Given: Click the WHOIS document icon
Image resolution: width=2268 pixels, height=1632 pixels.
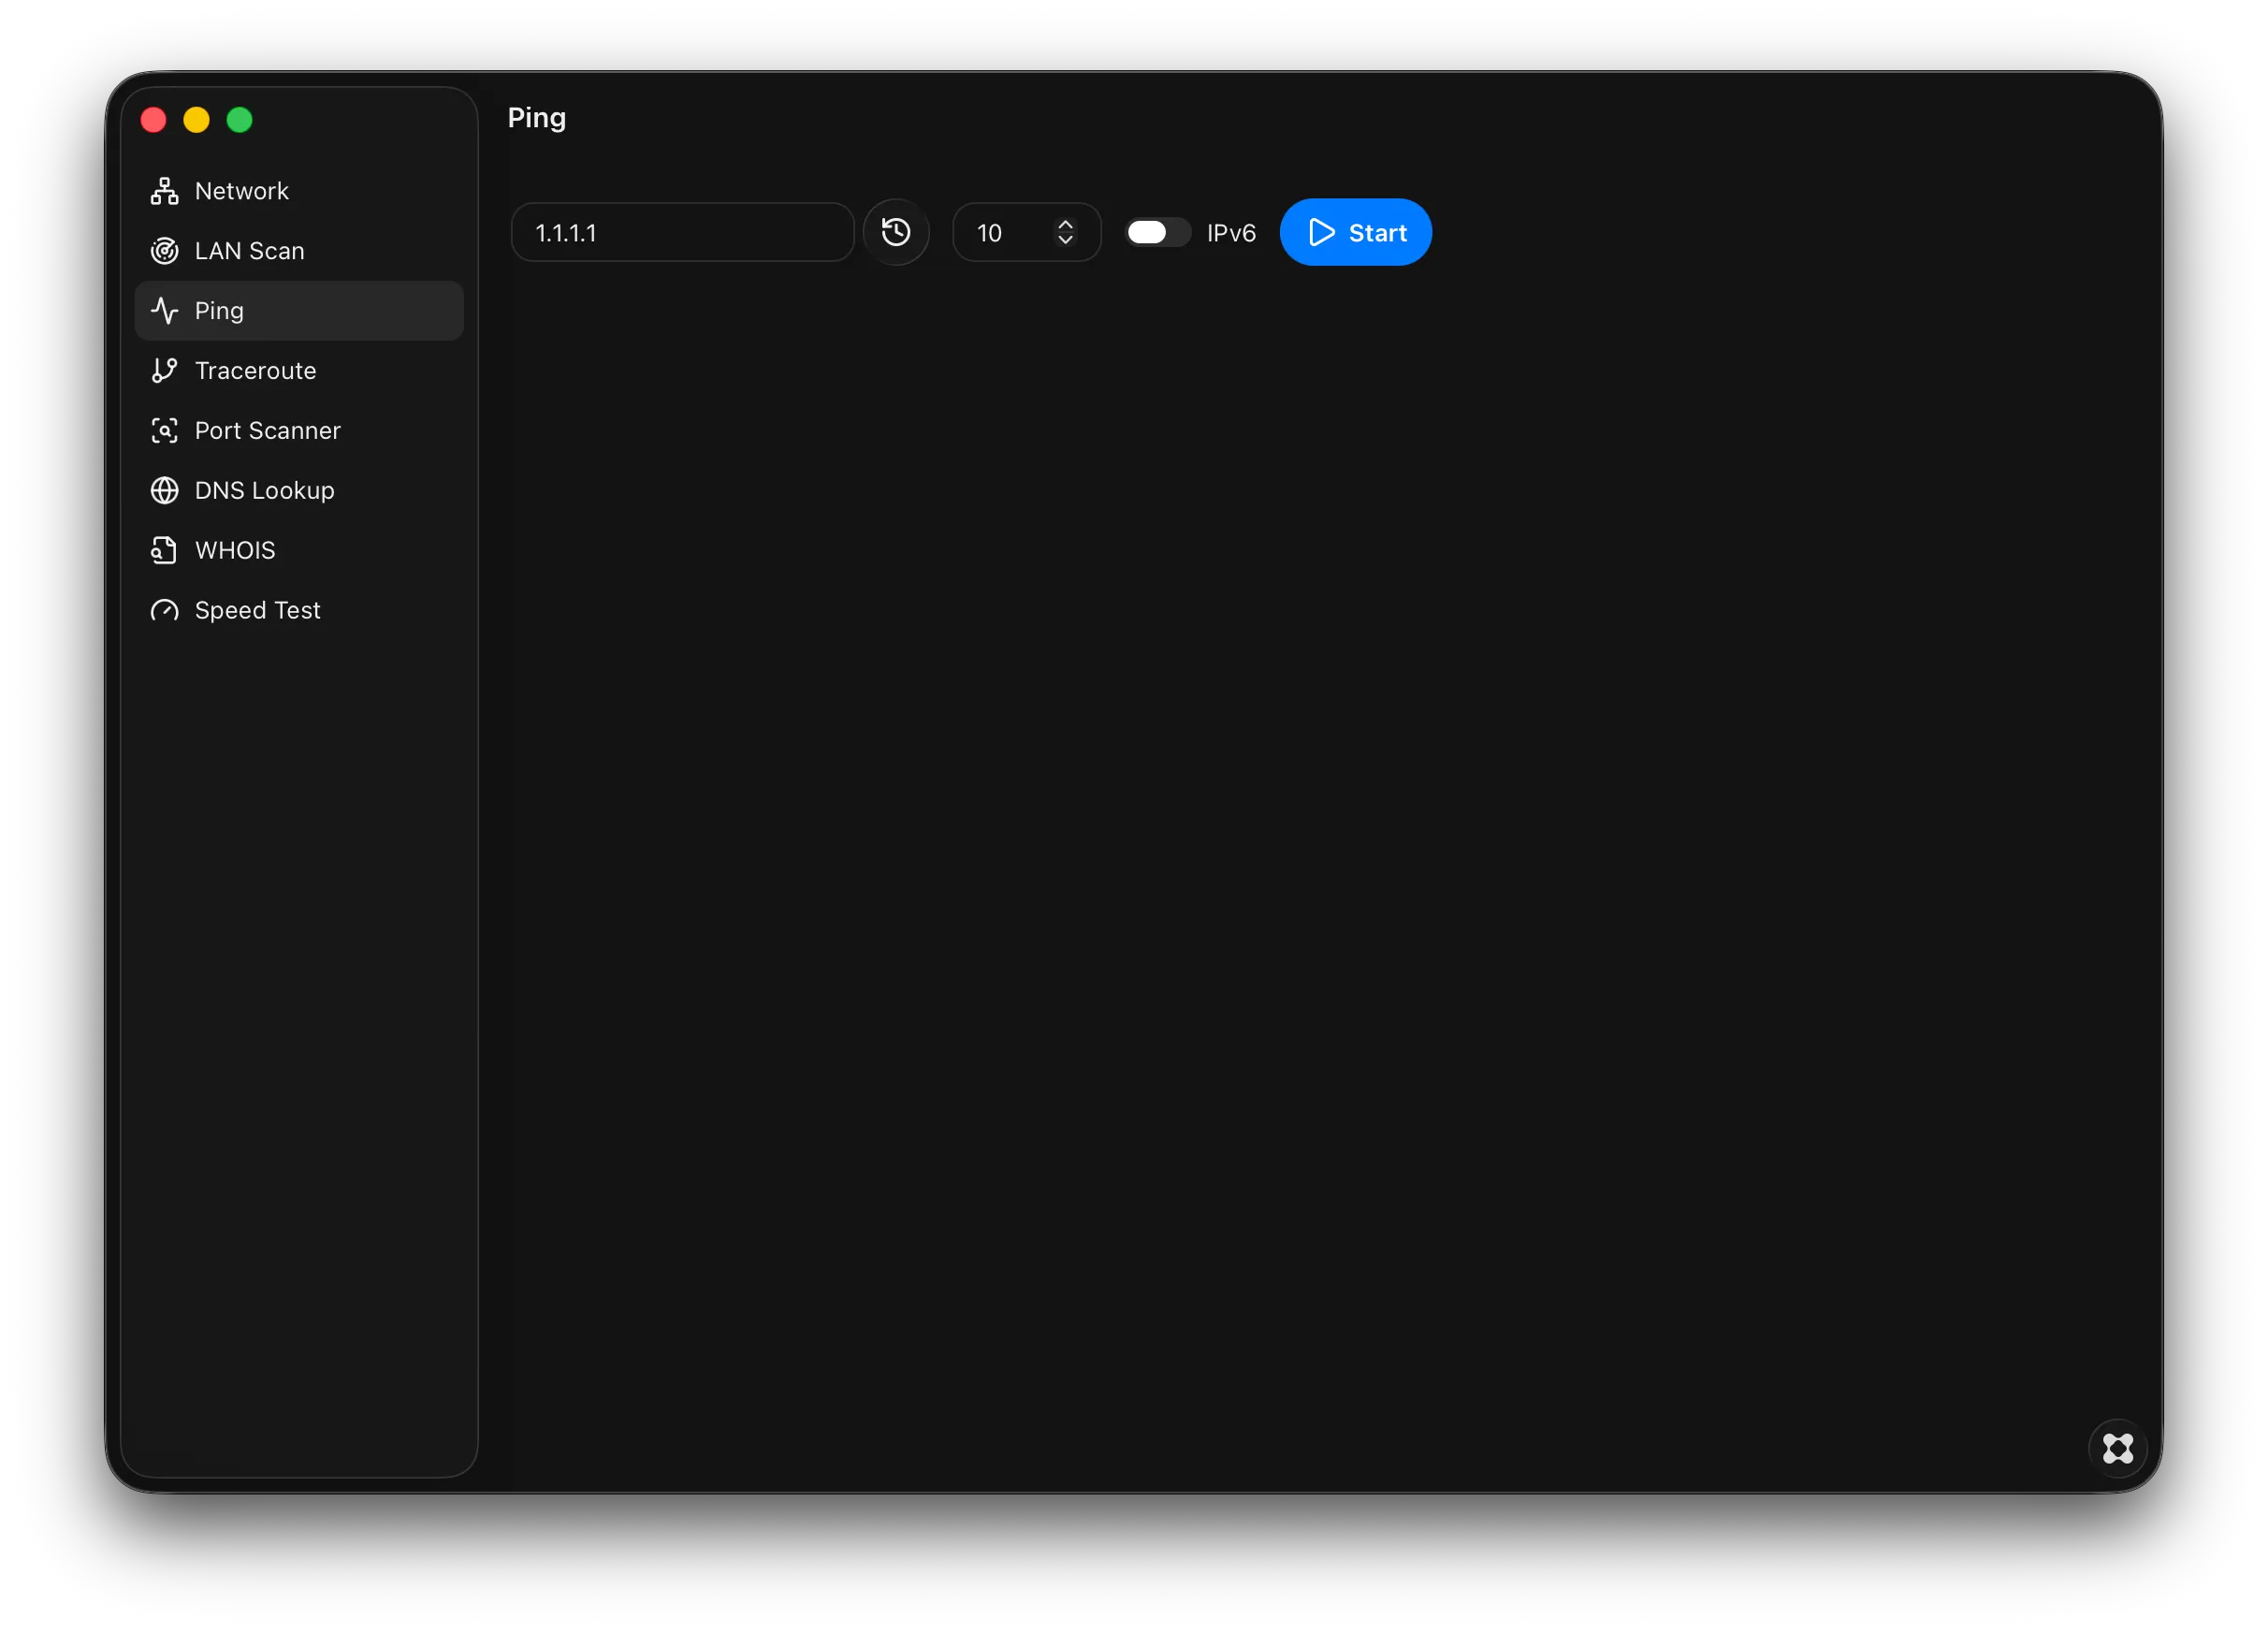Looking at the screenshot, I should (164, 551).
